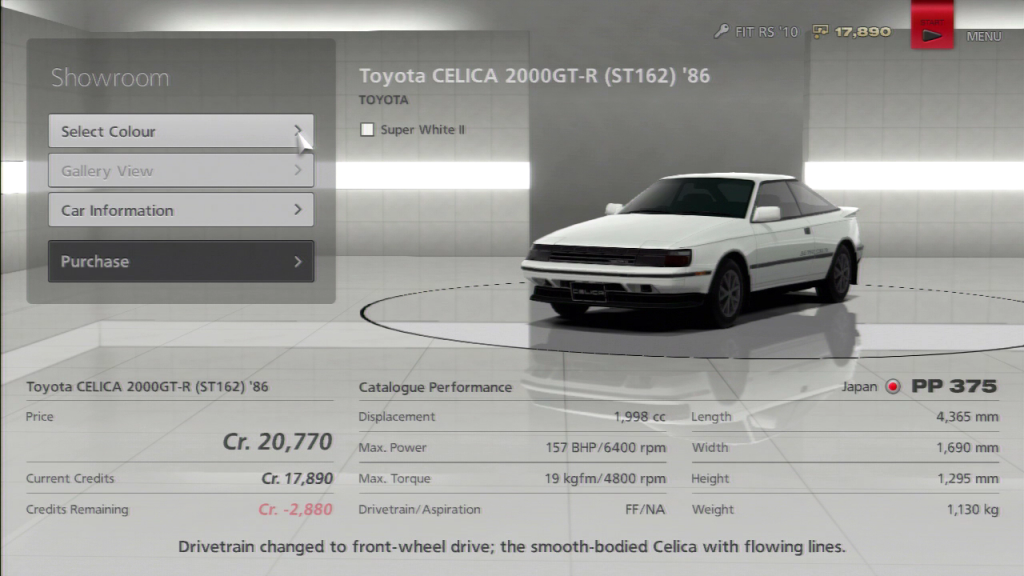Click Max. Torque value 19 kgfm/4800 rpm
Screen dimensions: 1024x576
tap(605, 479)
